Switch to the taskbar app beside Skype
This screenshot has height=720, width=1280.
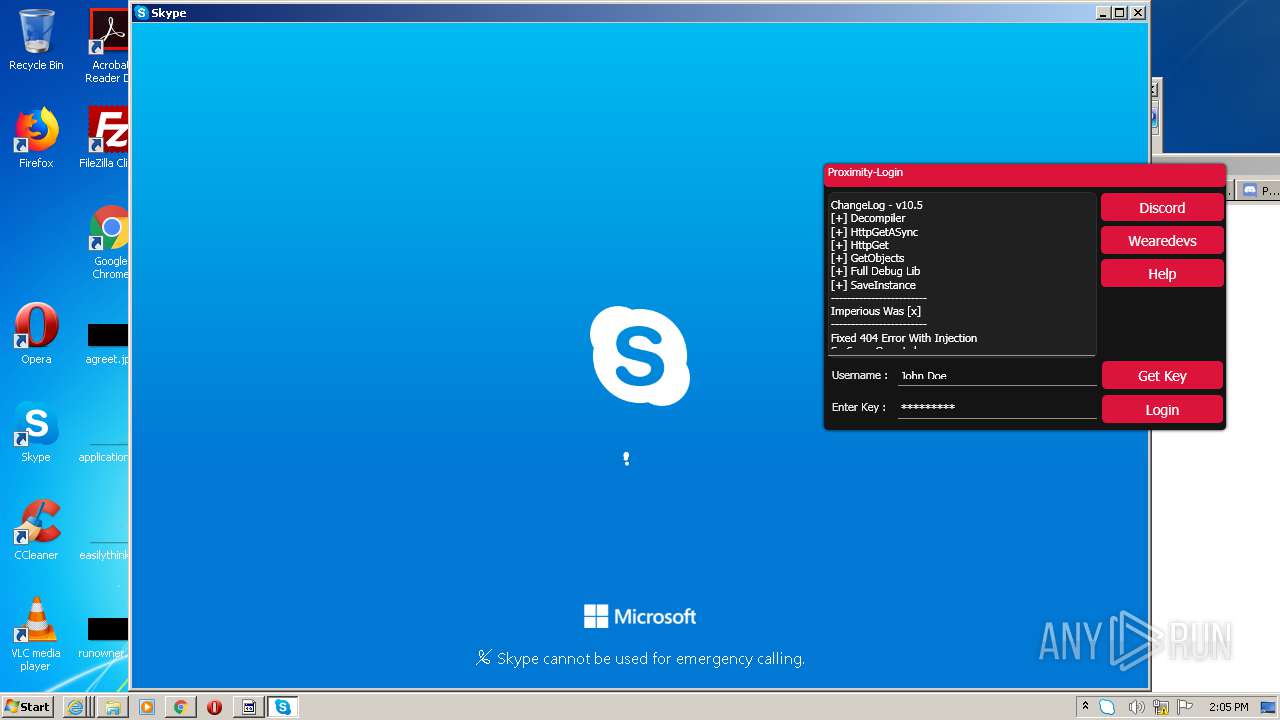click(249, 707)
